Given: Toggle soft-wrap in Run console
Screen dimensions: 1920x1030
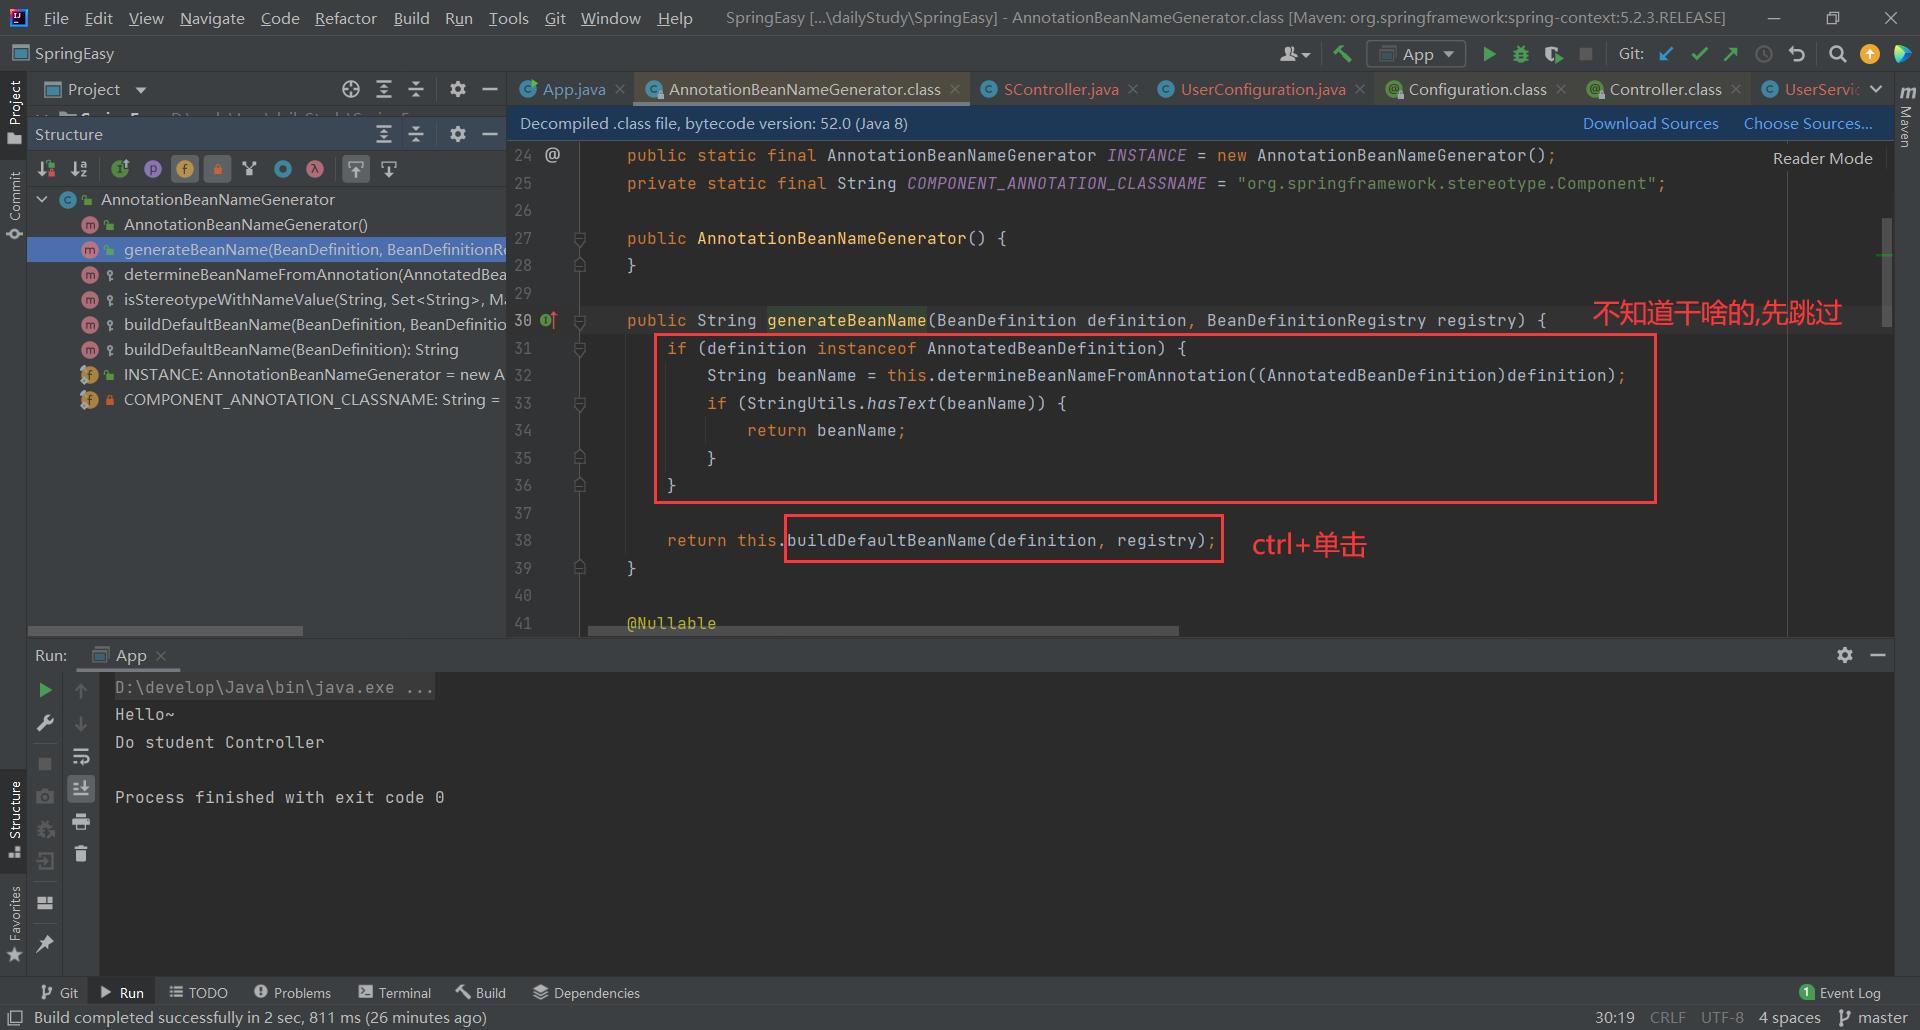Looking at the screenshot, I should coord(81,756).
